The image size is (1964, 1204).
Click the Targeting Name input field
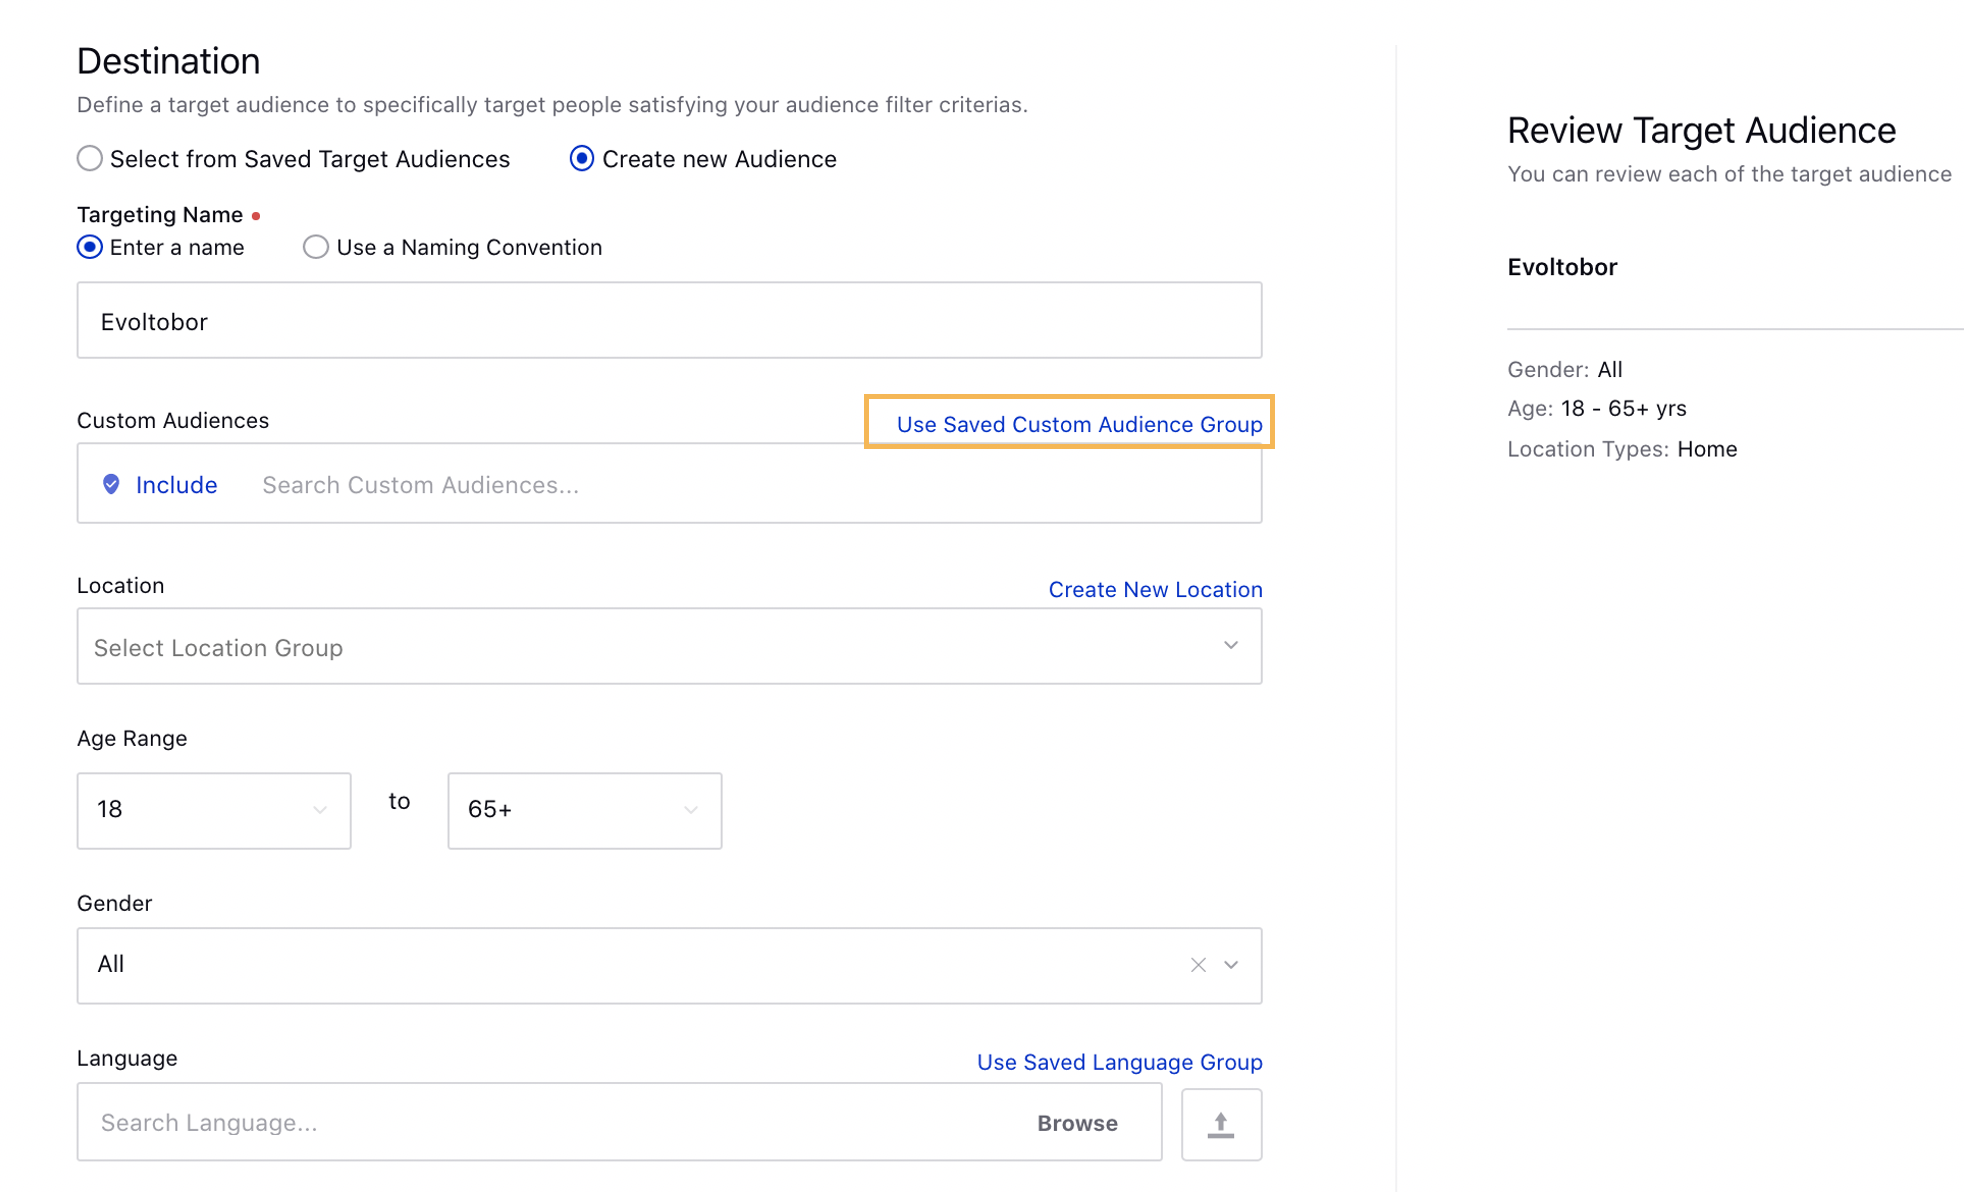tap(669, 320)
